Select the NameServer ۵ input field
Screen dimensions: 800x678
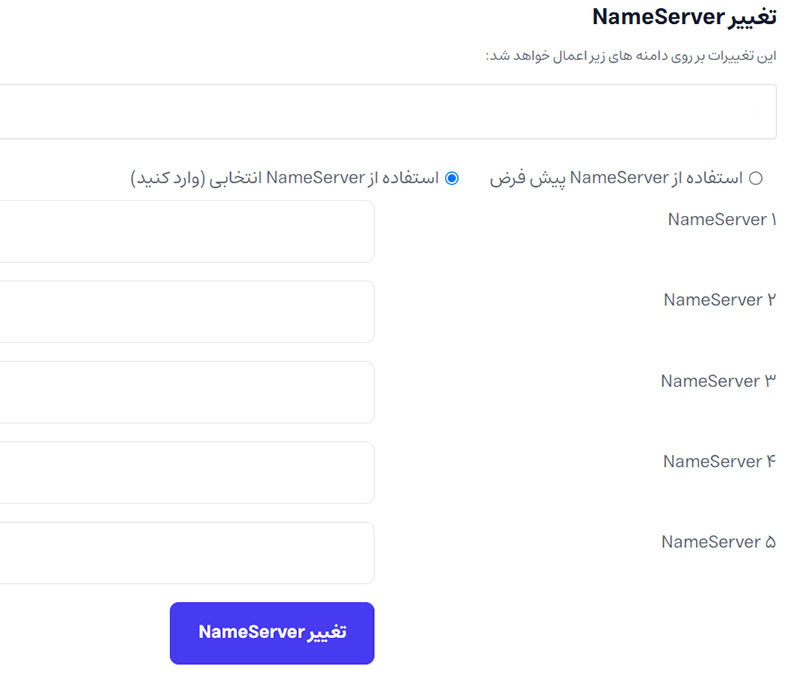pos(187,553)
